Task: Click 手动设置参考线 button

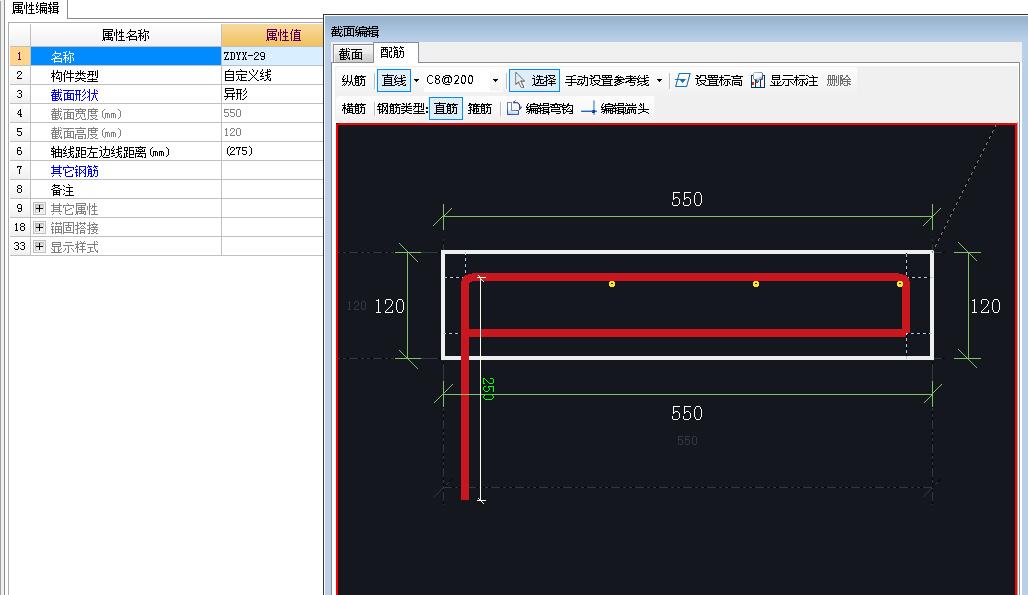Action: [x=607, y=80]
